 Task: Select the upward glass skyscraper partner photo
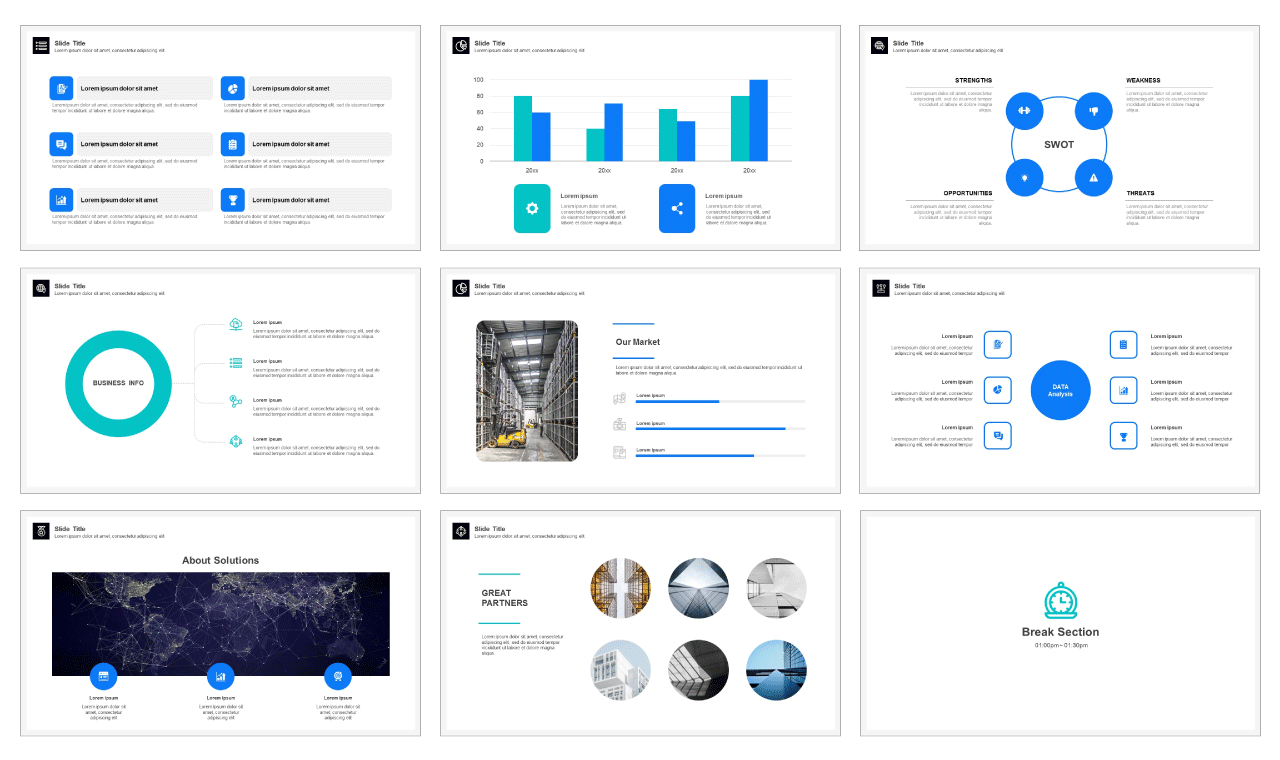(x=698, y=588)
